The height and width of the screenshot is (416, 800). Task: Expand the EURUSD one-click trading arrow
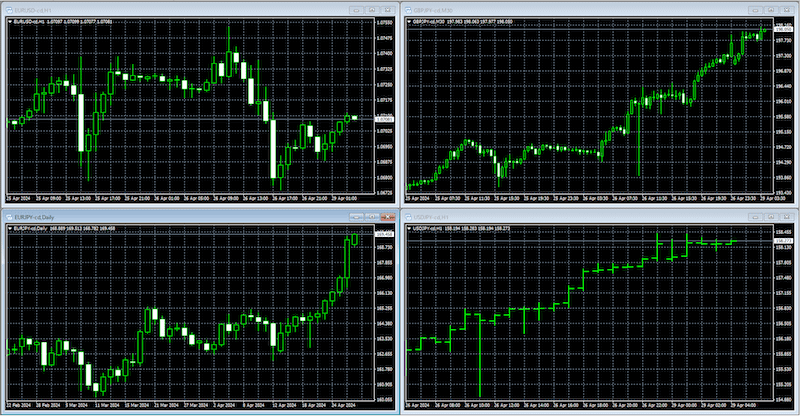[9, 21]
